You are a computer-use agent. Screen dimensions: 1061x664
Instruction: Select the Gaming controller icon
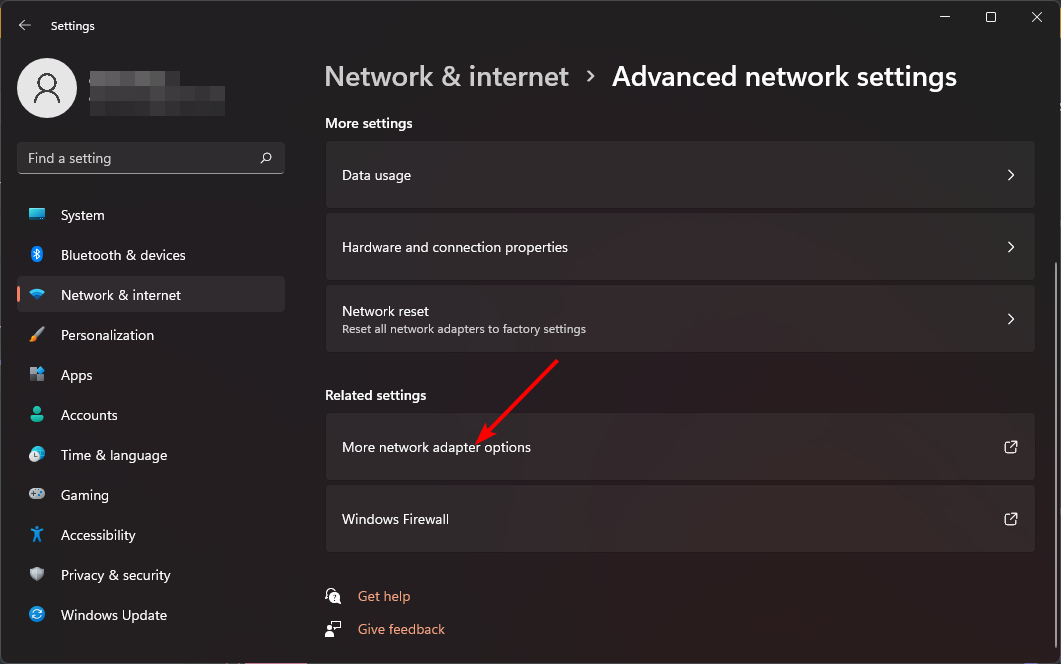click(37, 495)
